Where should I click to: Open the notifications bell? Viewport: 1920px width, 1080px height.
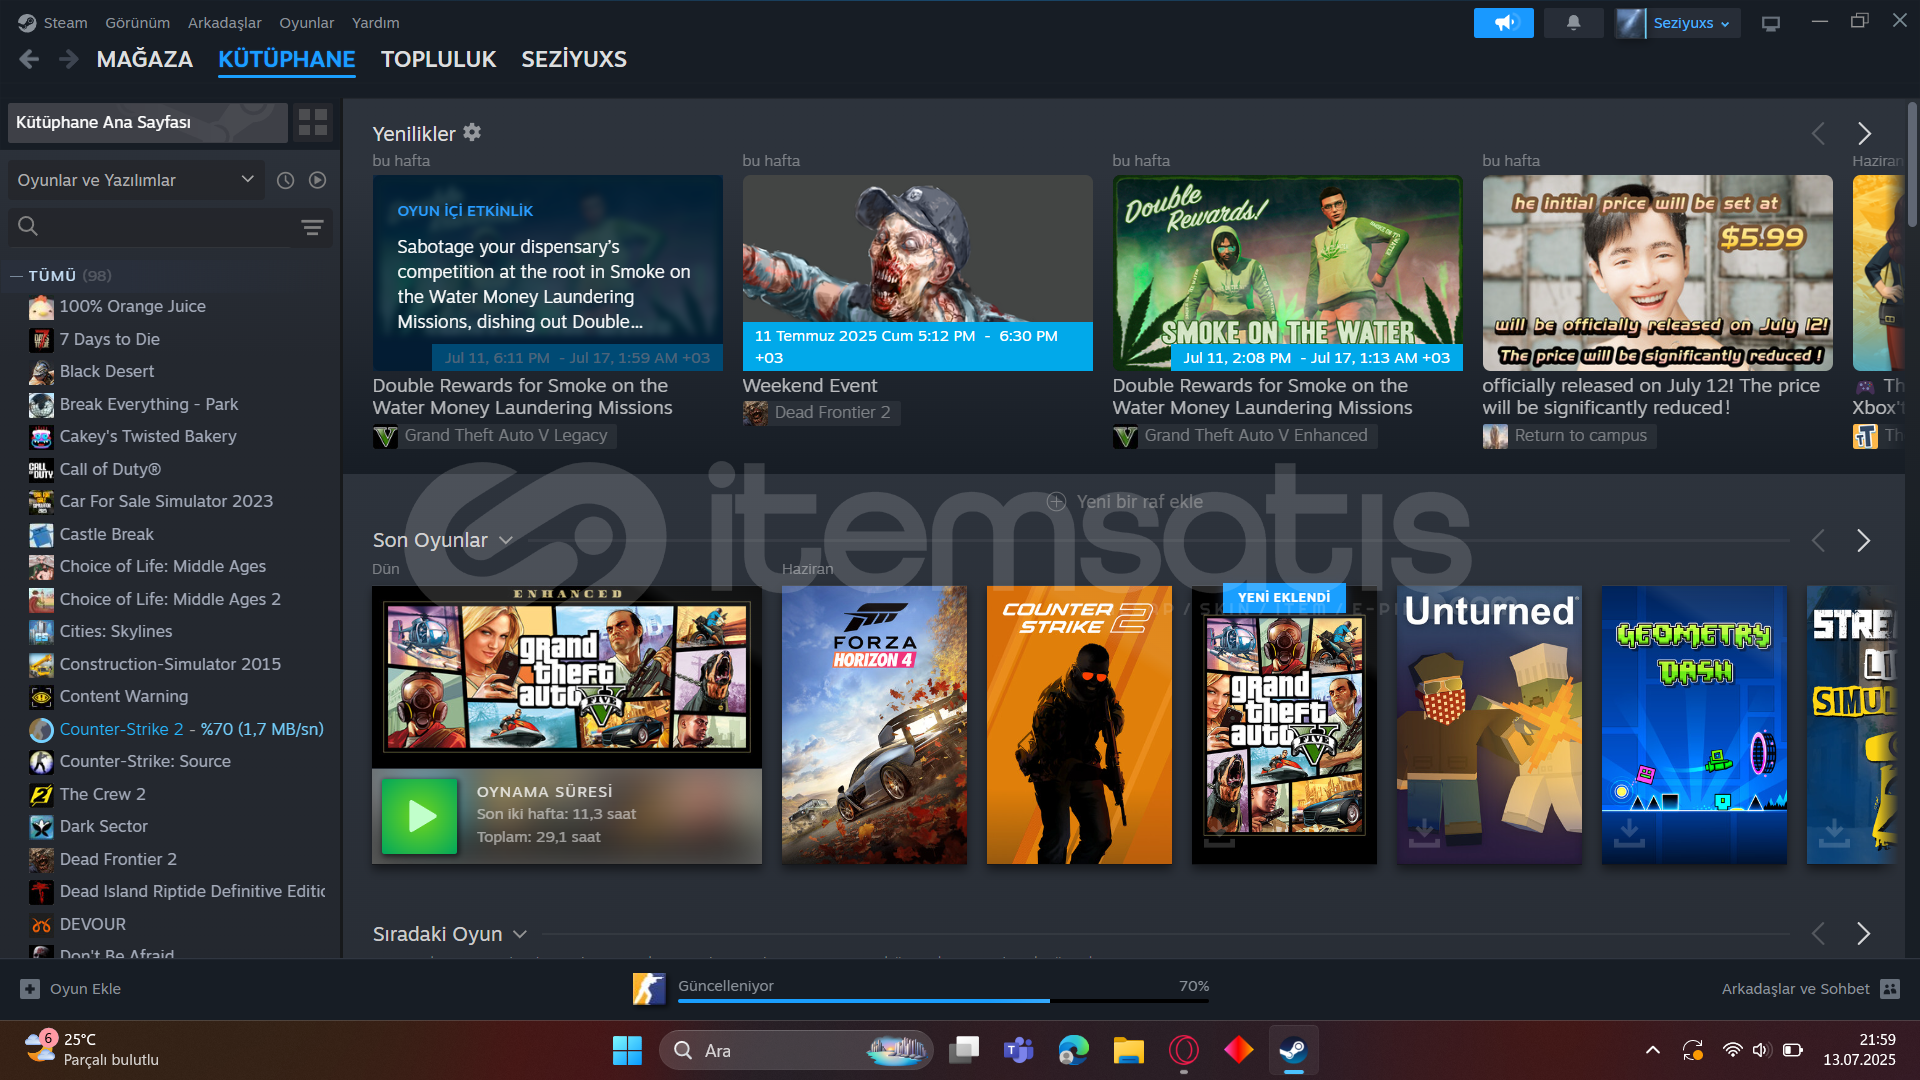tap(1573, 22)
